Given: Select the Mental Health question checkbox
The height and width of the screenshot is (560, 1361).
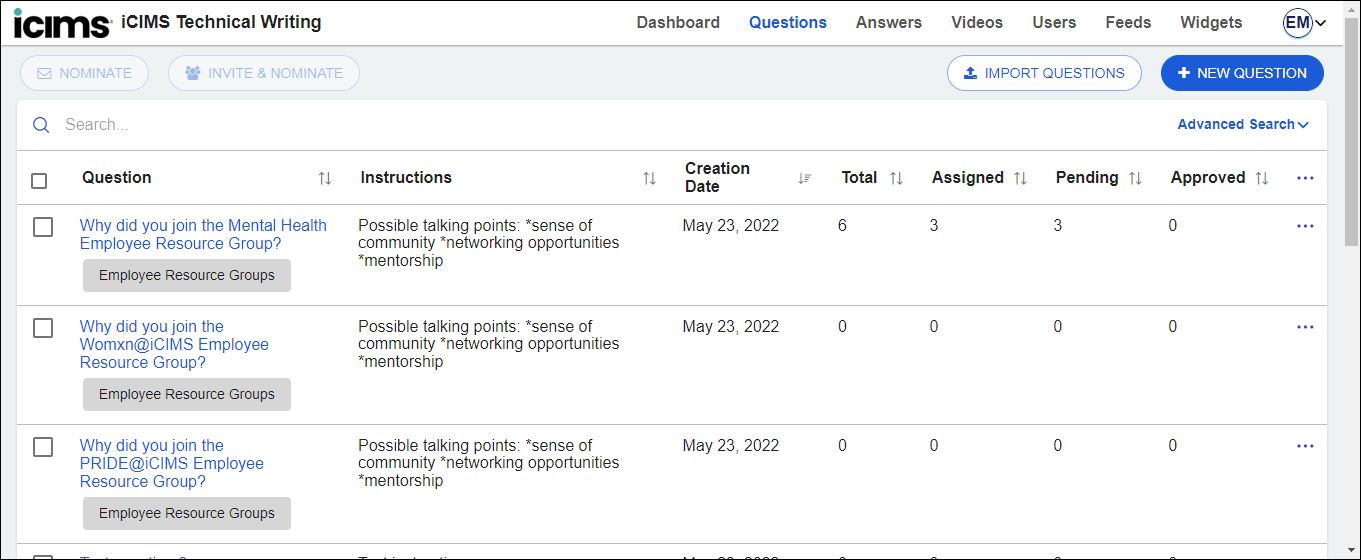Looking at the screenshot, I should pyautogui.click(x=43, y=228).
